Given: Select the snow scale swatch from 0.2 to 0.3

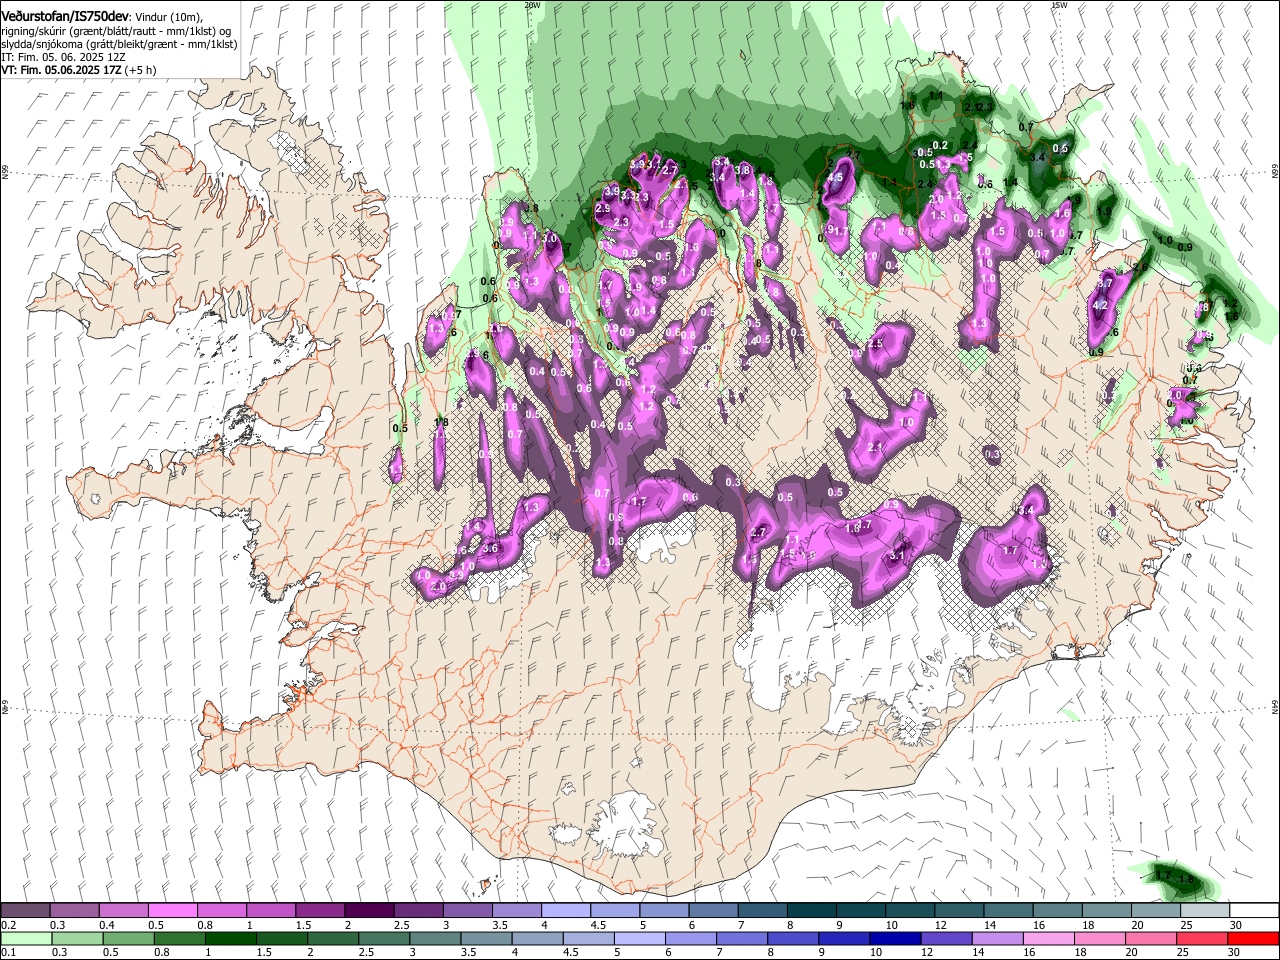Looking at the screenshot, I should point(25,910).
